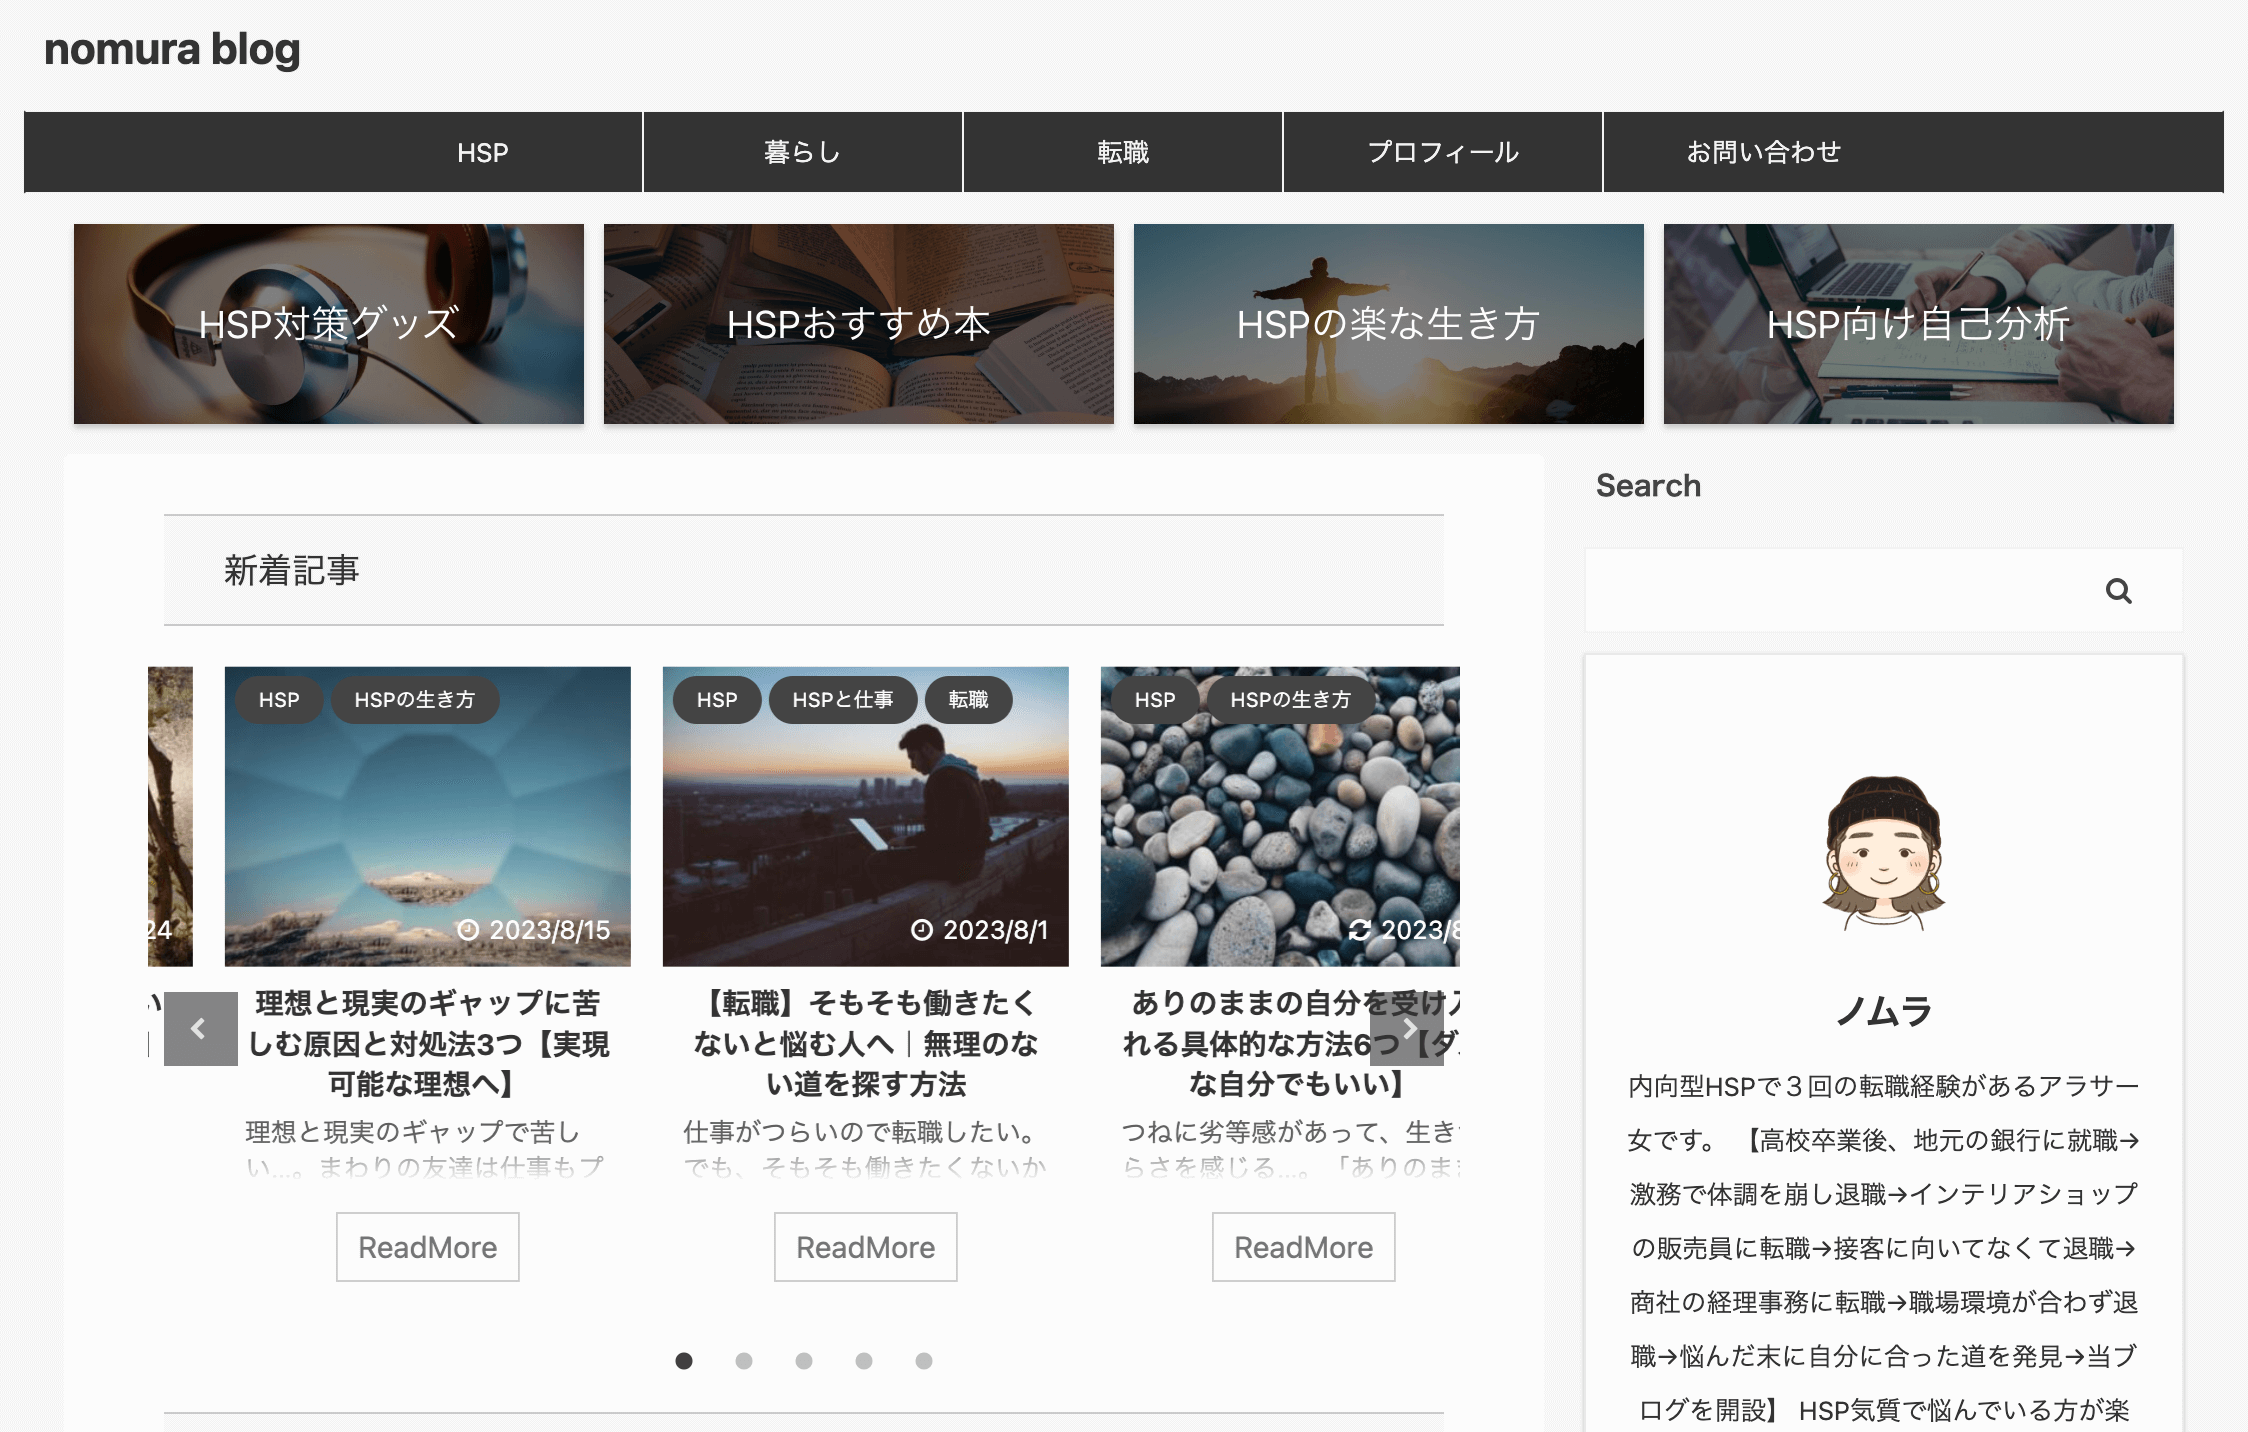Open the pebbles article thumbnail

tap(1280, 816)
